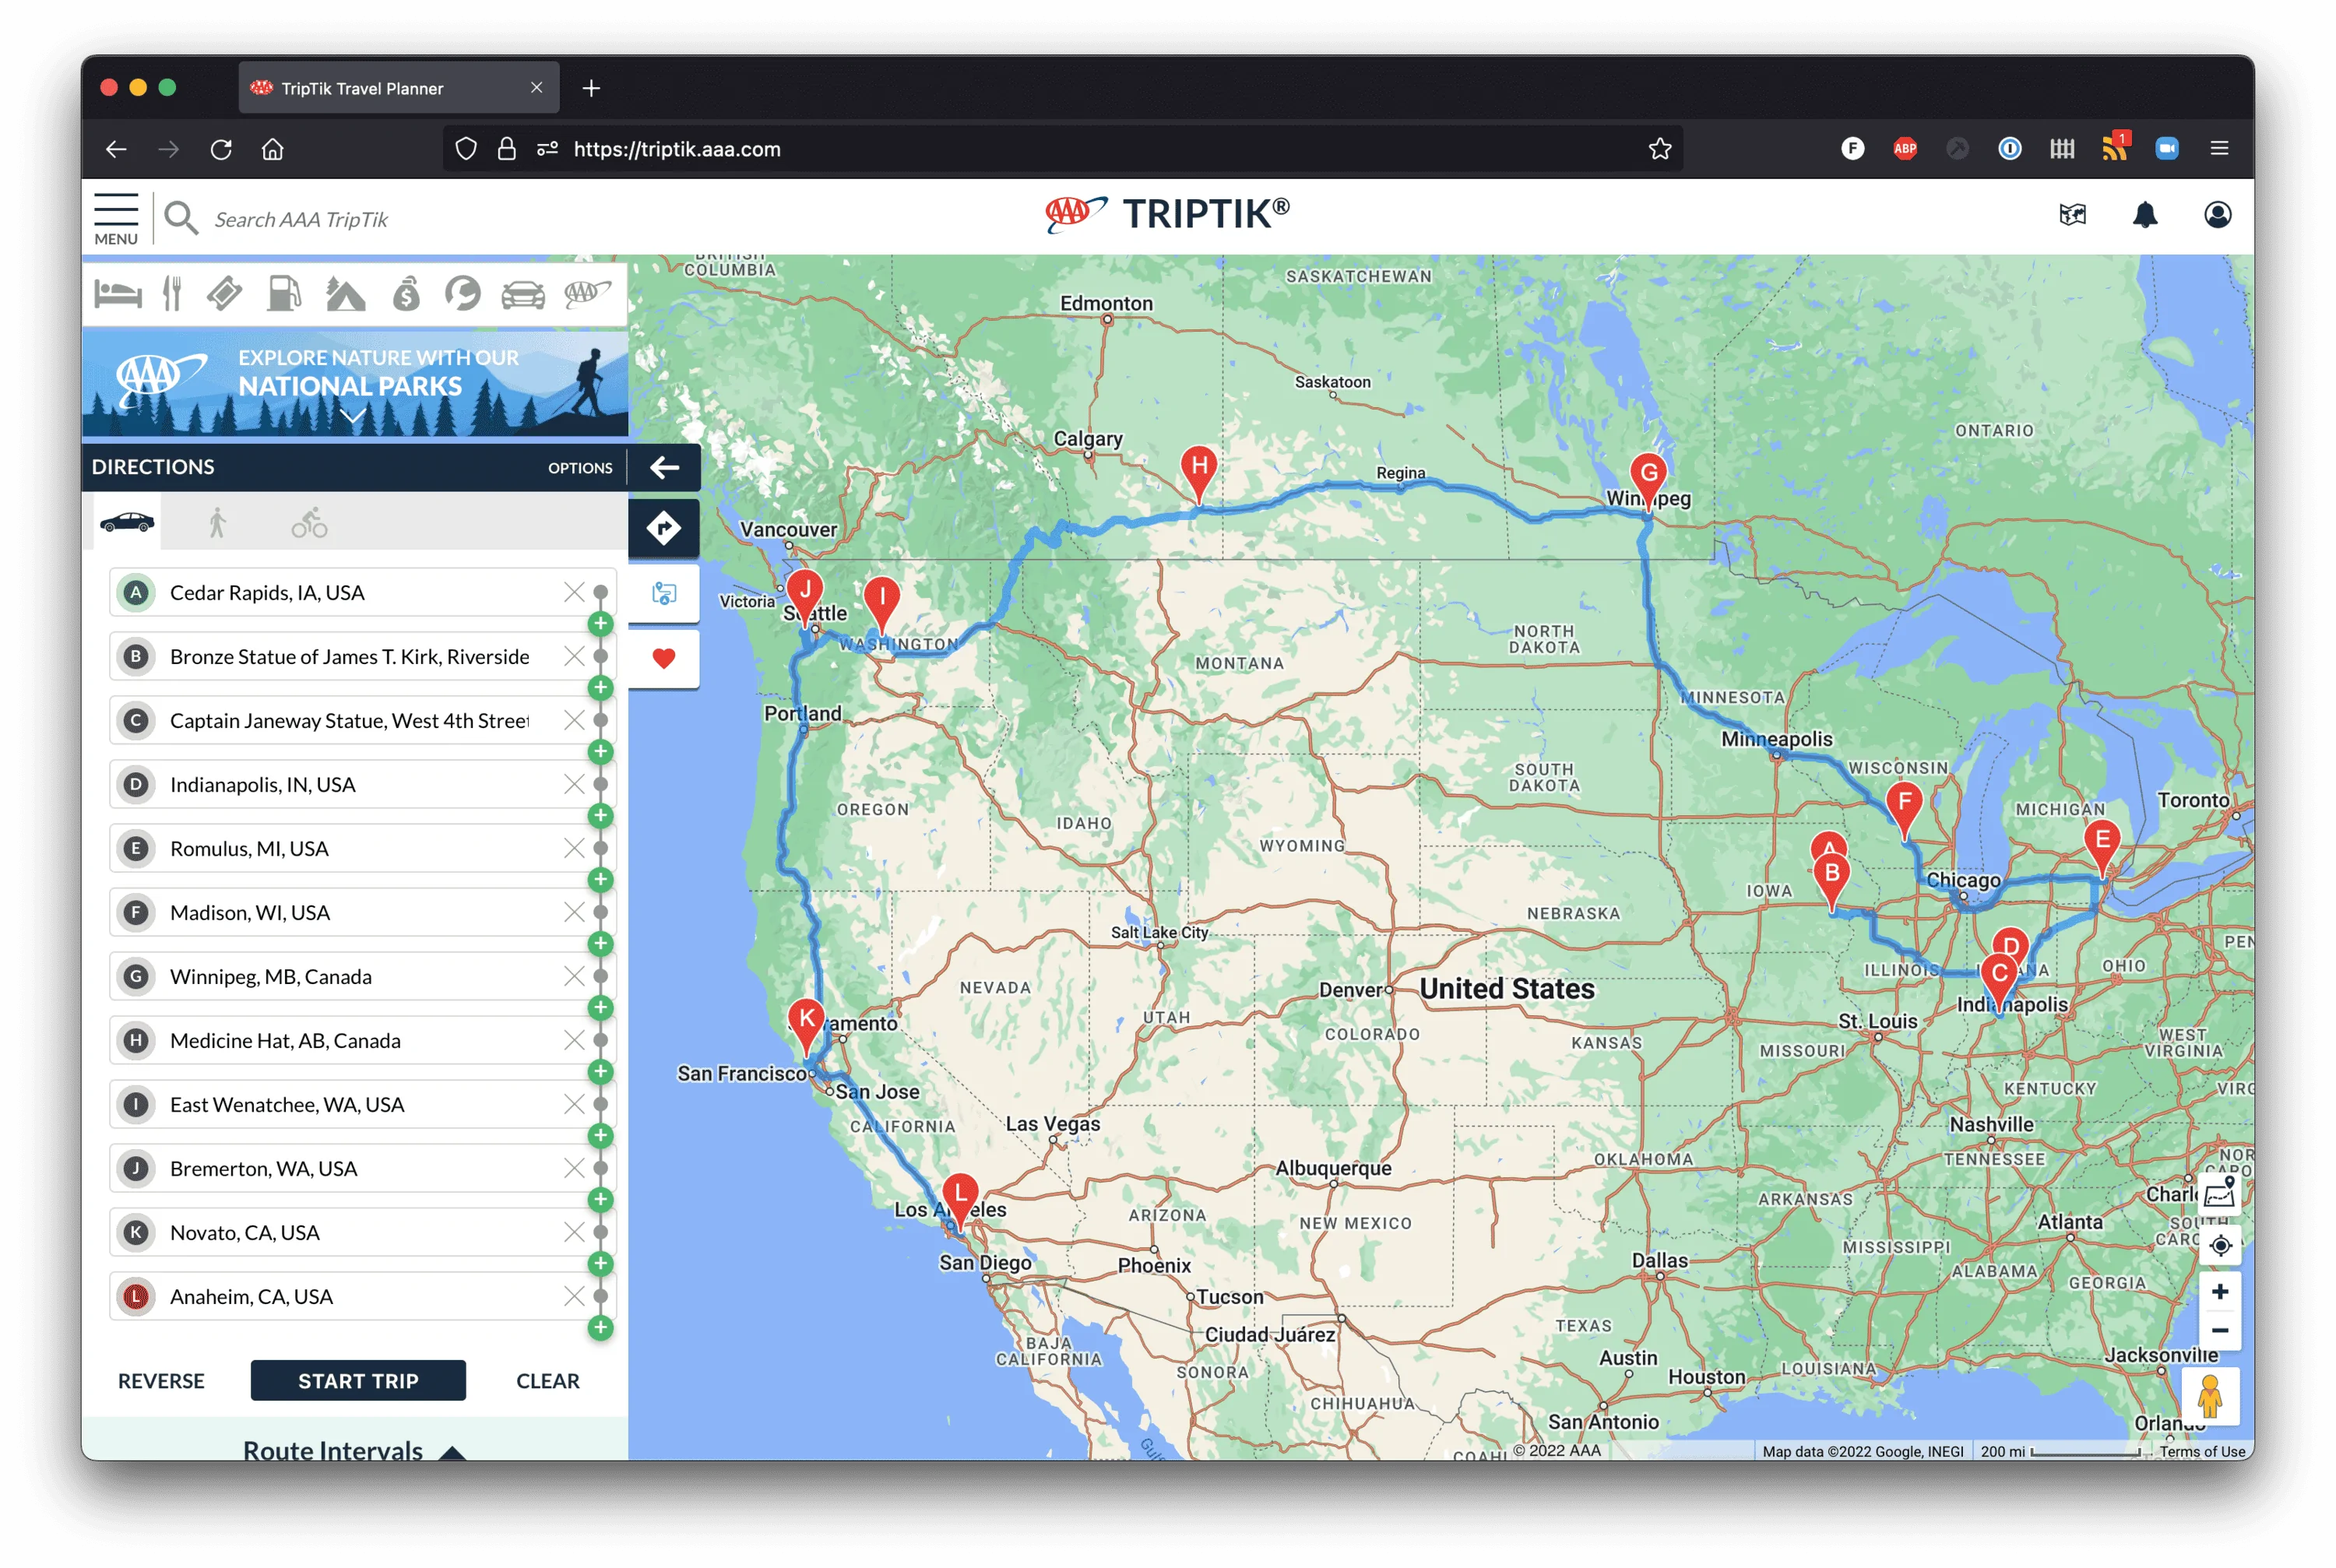The image size is (2336, 1568).
Task: Open the user account profile icon
Action: click(x=2217, y=215)
